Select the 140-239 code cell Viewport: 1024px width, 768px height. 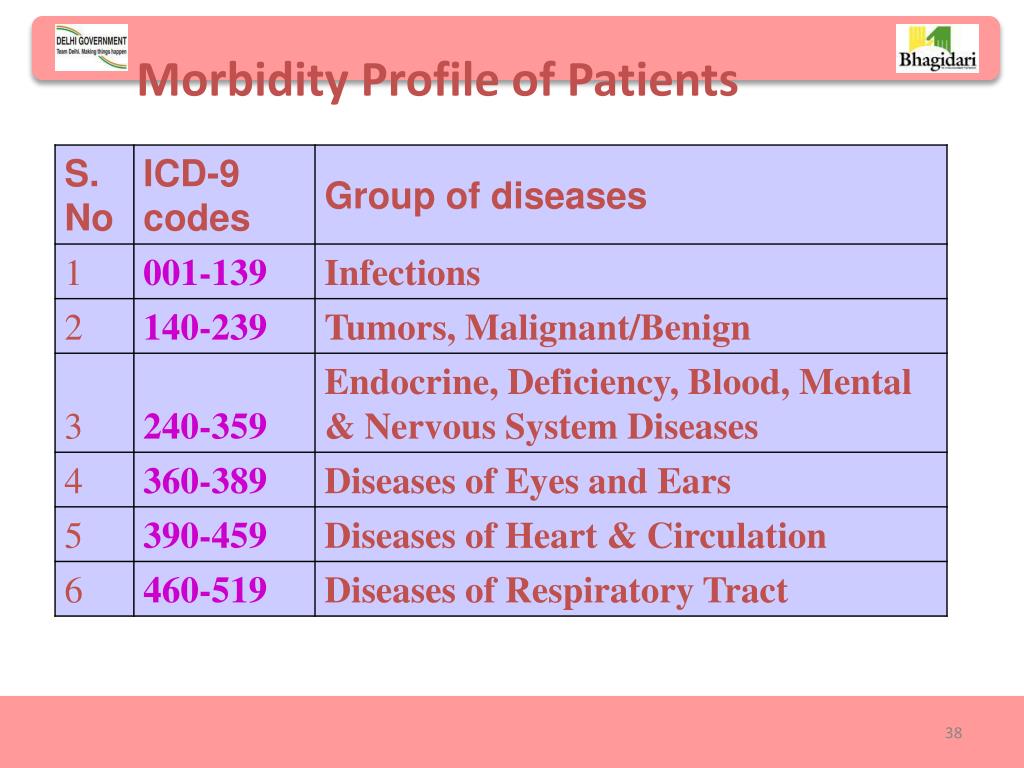[x=205, y=327]
